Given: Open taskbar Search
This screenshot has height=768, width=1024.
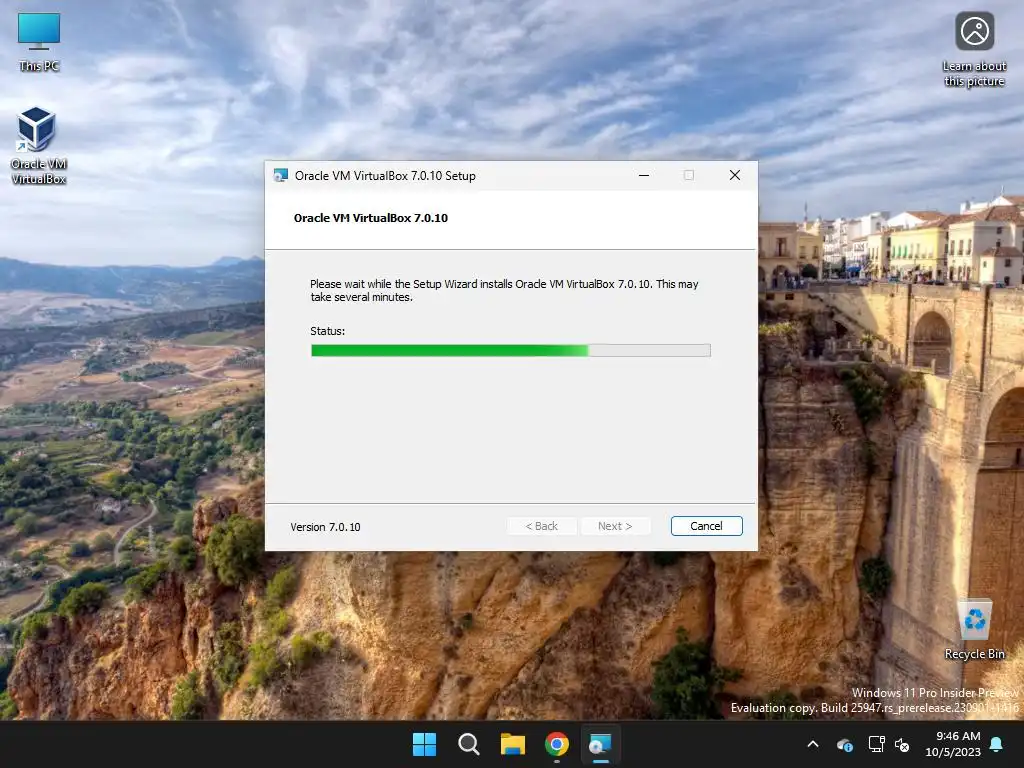Looking at the screenshot, I should click(x=468, y=744).
